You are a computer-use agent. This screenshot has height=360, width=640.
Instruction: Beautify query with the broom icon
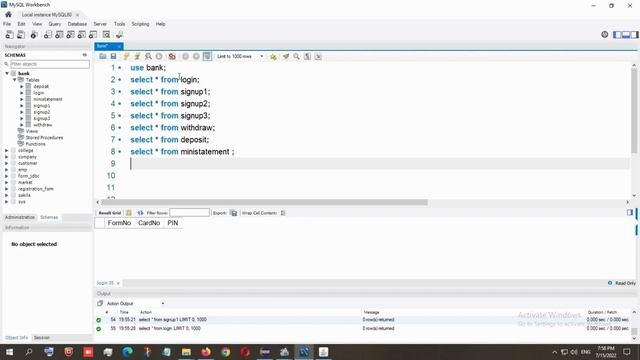coord(286,56)
